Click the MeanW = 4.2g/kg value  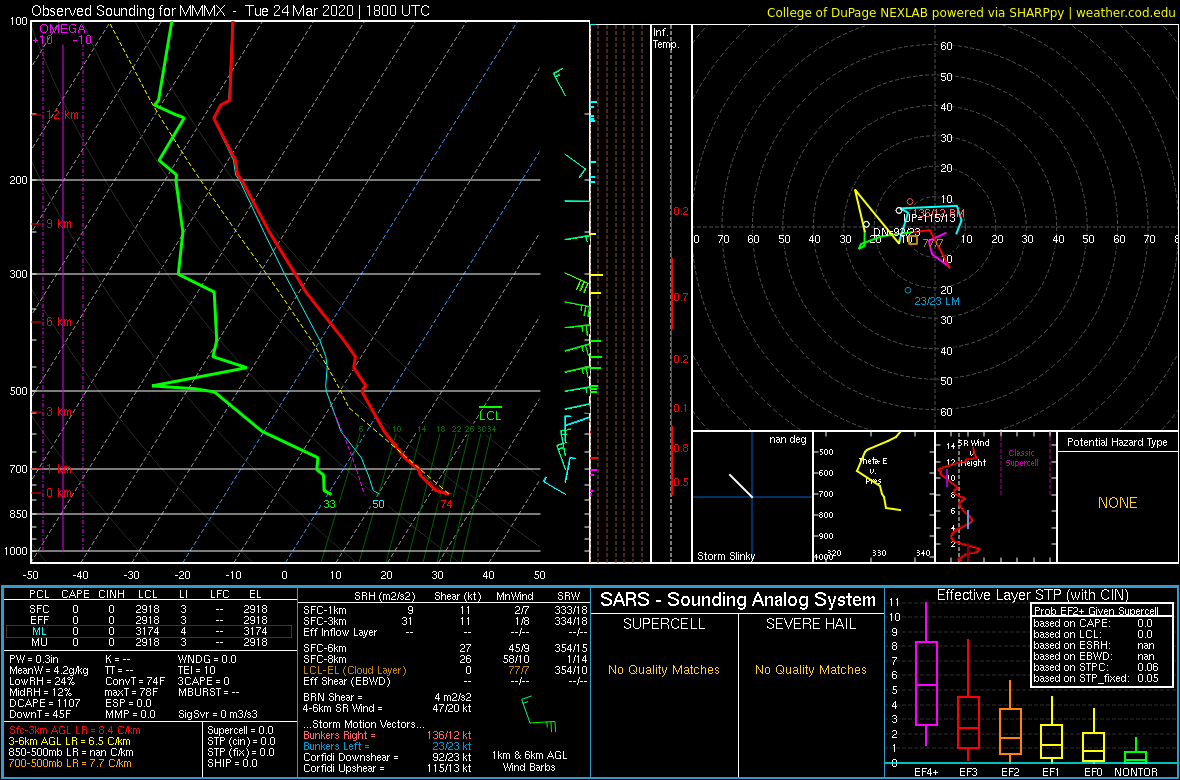pos(51,670)
